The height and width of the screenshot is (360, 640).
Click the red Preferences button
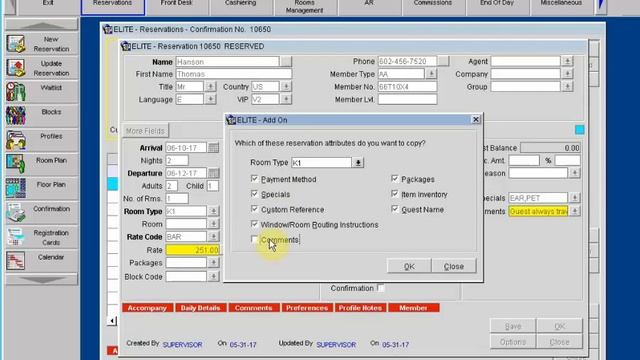pos(307,308)
